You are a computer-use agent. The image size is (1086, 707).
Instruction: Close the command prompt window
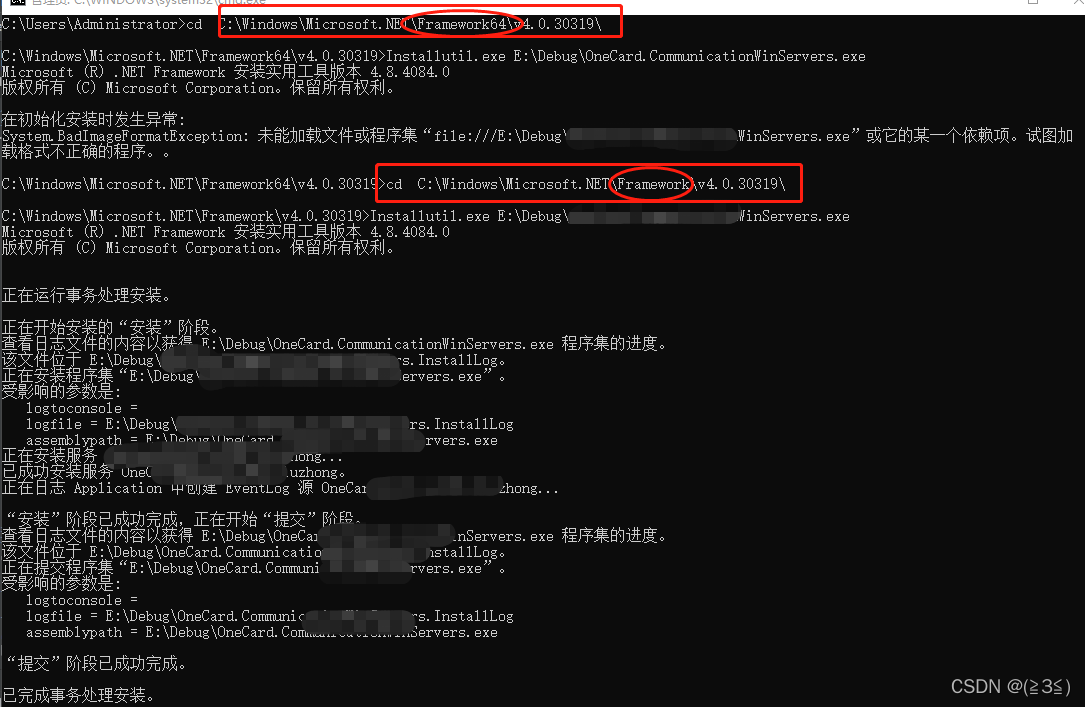(1077, 2)
